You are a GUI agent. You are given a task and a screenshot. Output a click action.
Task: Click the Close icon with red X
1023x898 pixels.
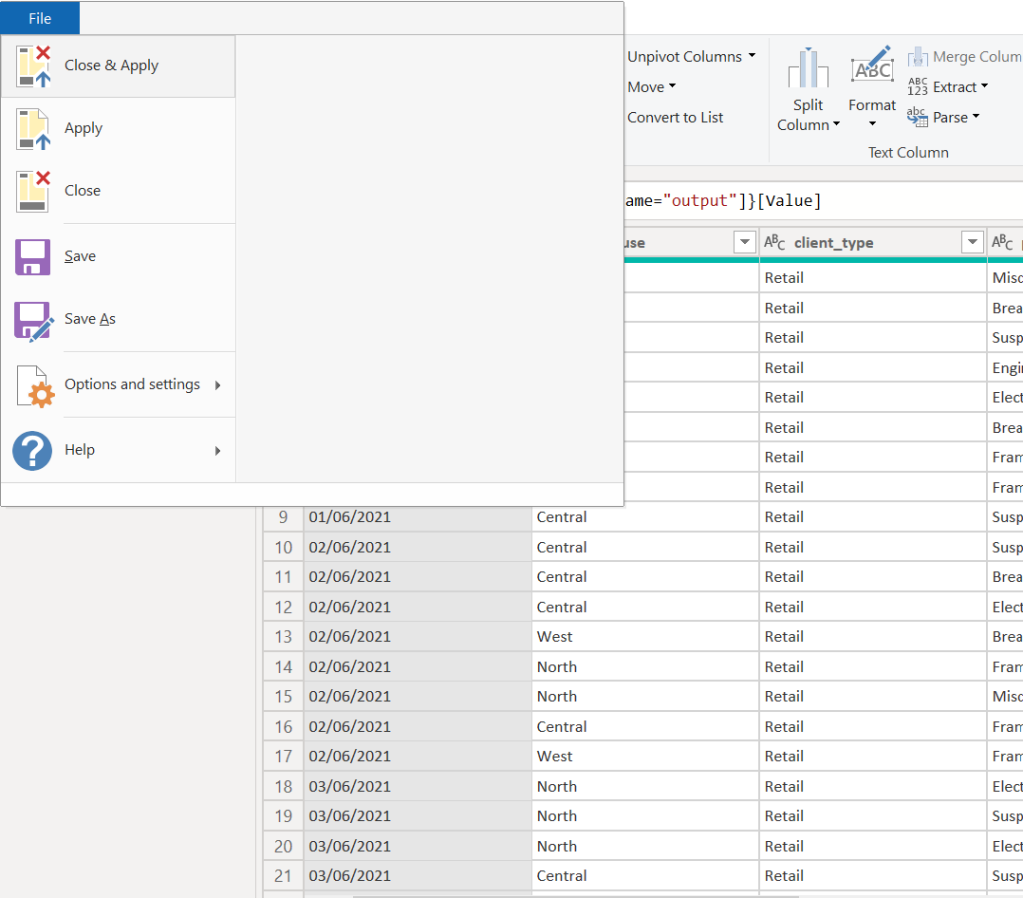33,191
